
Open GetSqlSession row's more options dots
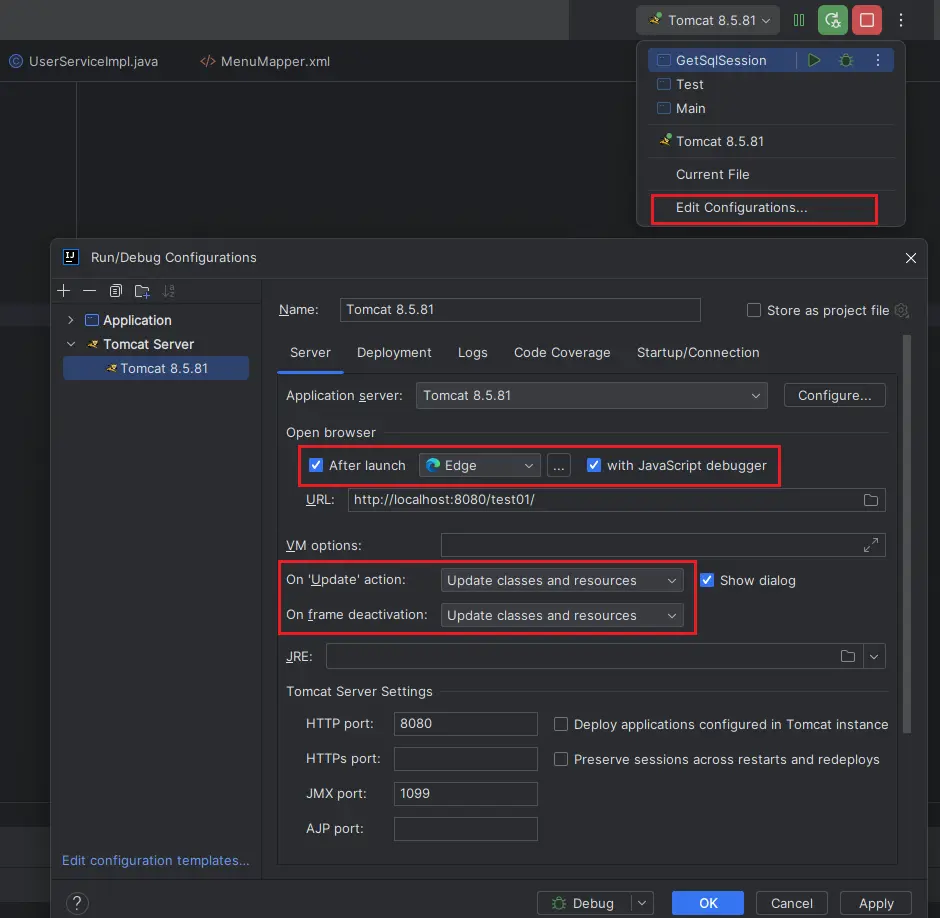(878, 60)
